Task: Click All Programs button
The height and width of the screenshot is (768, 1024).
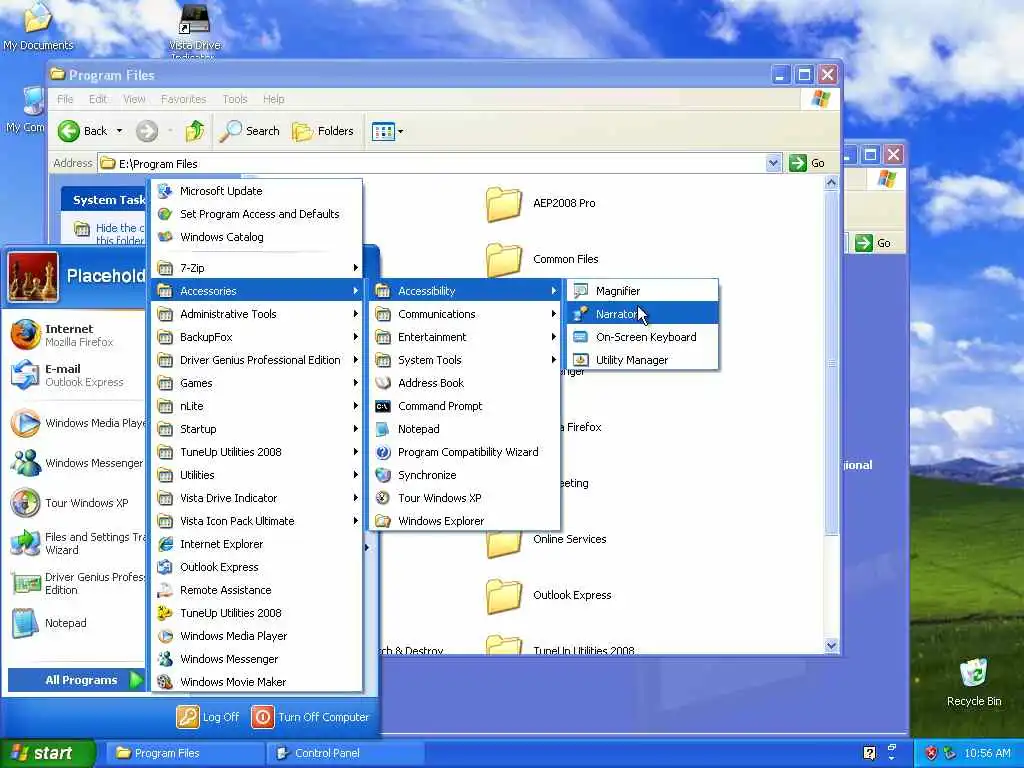Action: pyautogui.click(x=76, y=680)
